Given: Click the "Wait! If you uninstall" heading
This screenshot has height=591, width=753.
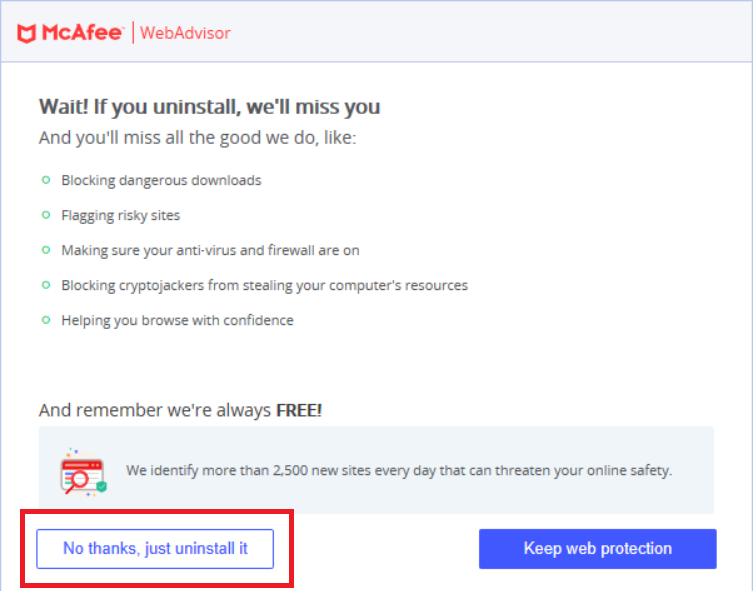Looking at the screenshot, I should pyautogui.click(x=209, y=107).
